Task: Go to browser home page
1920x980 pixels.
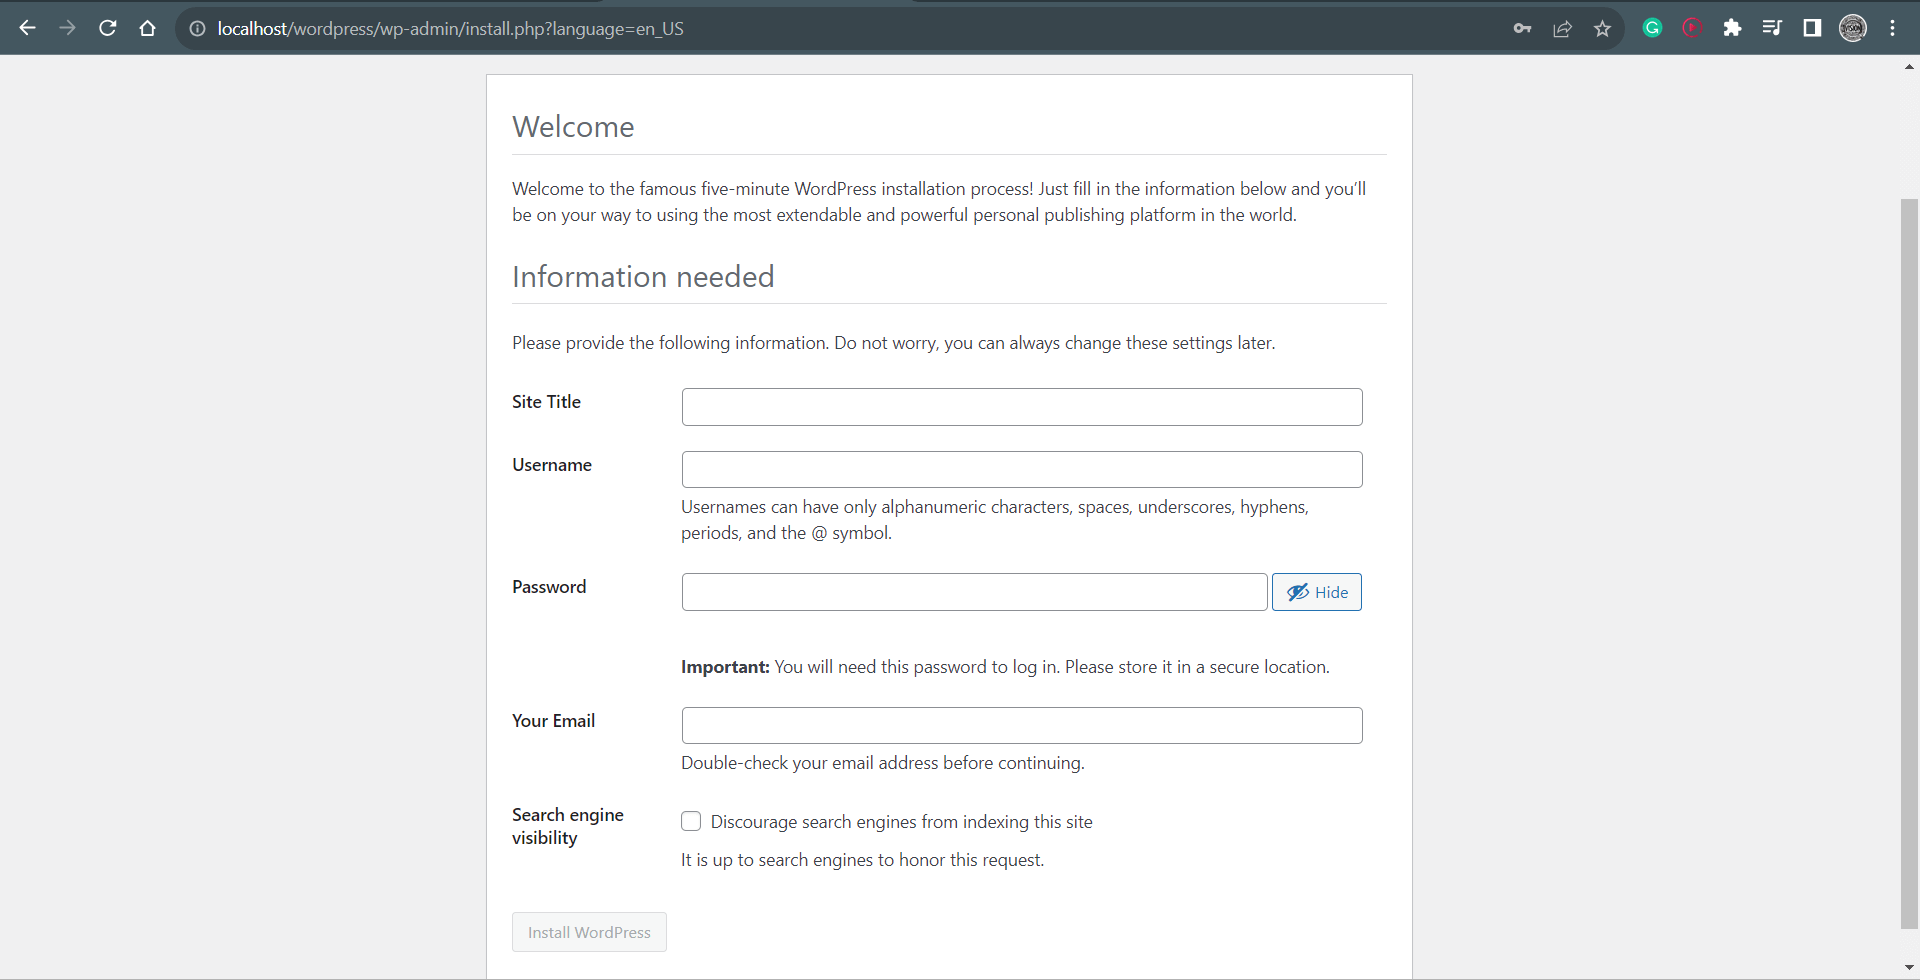Action: coord(147,28)
